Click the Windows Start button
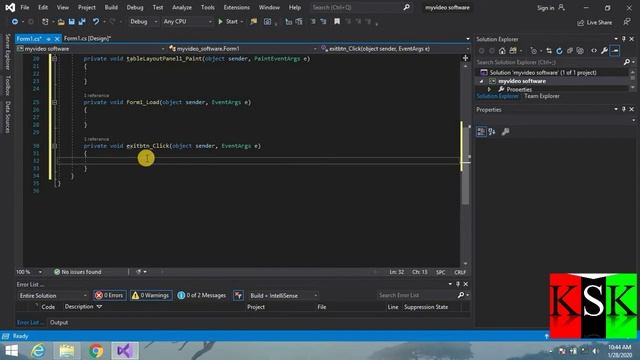The width and height of the screenshot is (640, 360). (11, 351)
